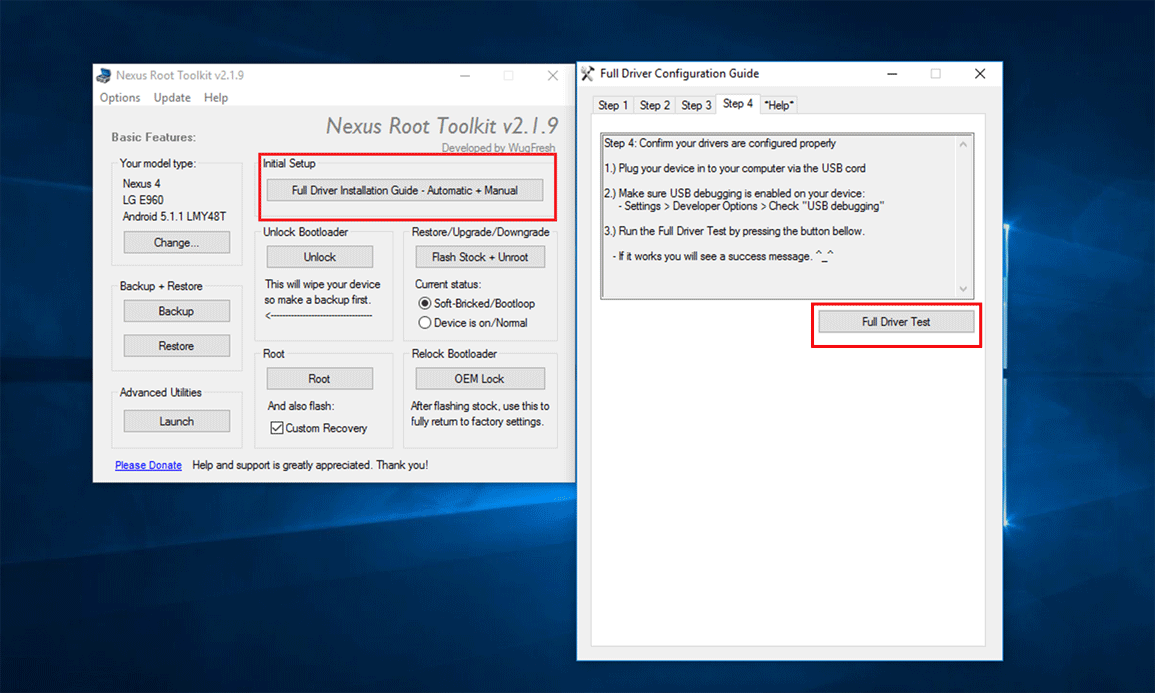
Task: Click the Flash Stock + Unroot button
Action: tap(480, 257)
